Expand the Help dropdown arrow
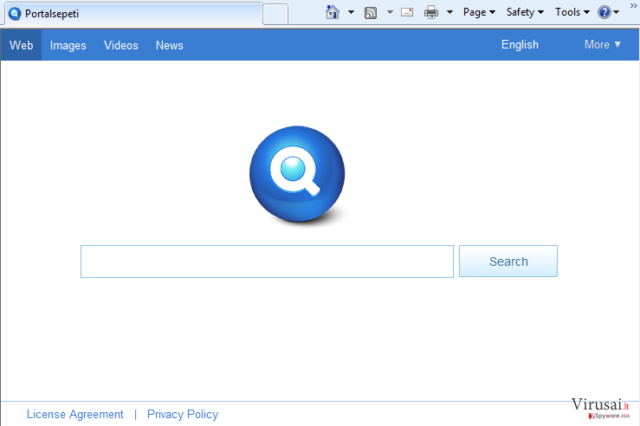 616,12
